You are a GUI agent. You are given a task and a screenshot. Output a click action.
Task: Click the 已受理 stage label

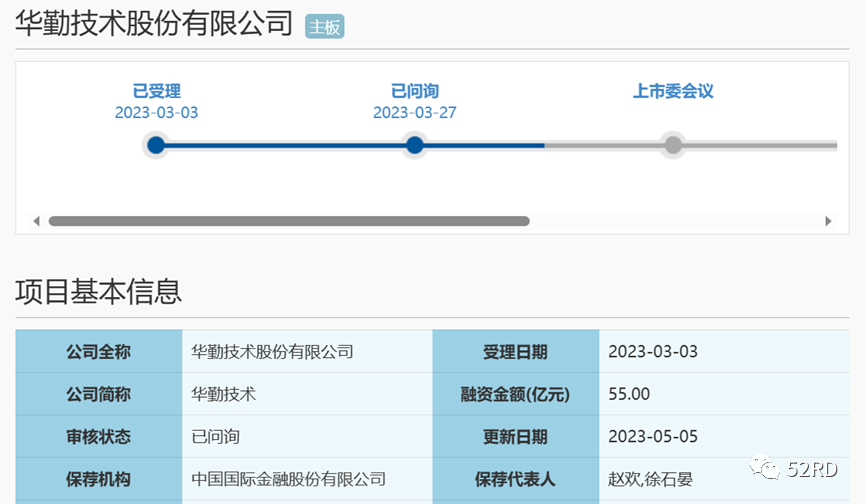click(157, 91)
